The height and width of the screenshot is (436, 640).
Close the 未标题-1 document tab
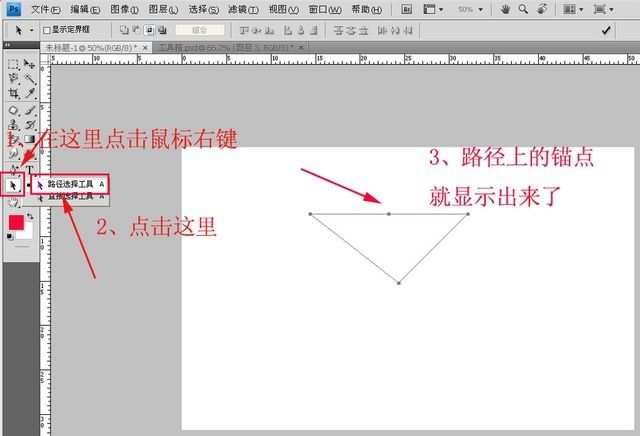click(145, 48)
